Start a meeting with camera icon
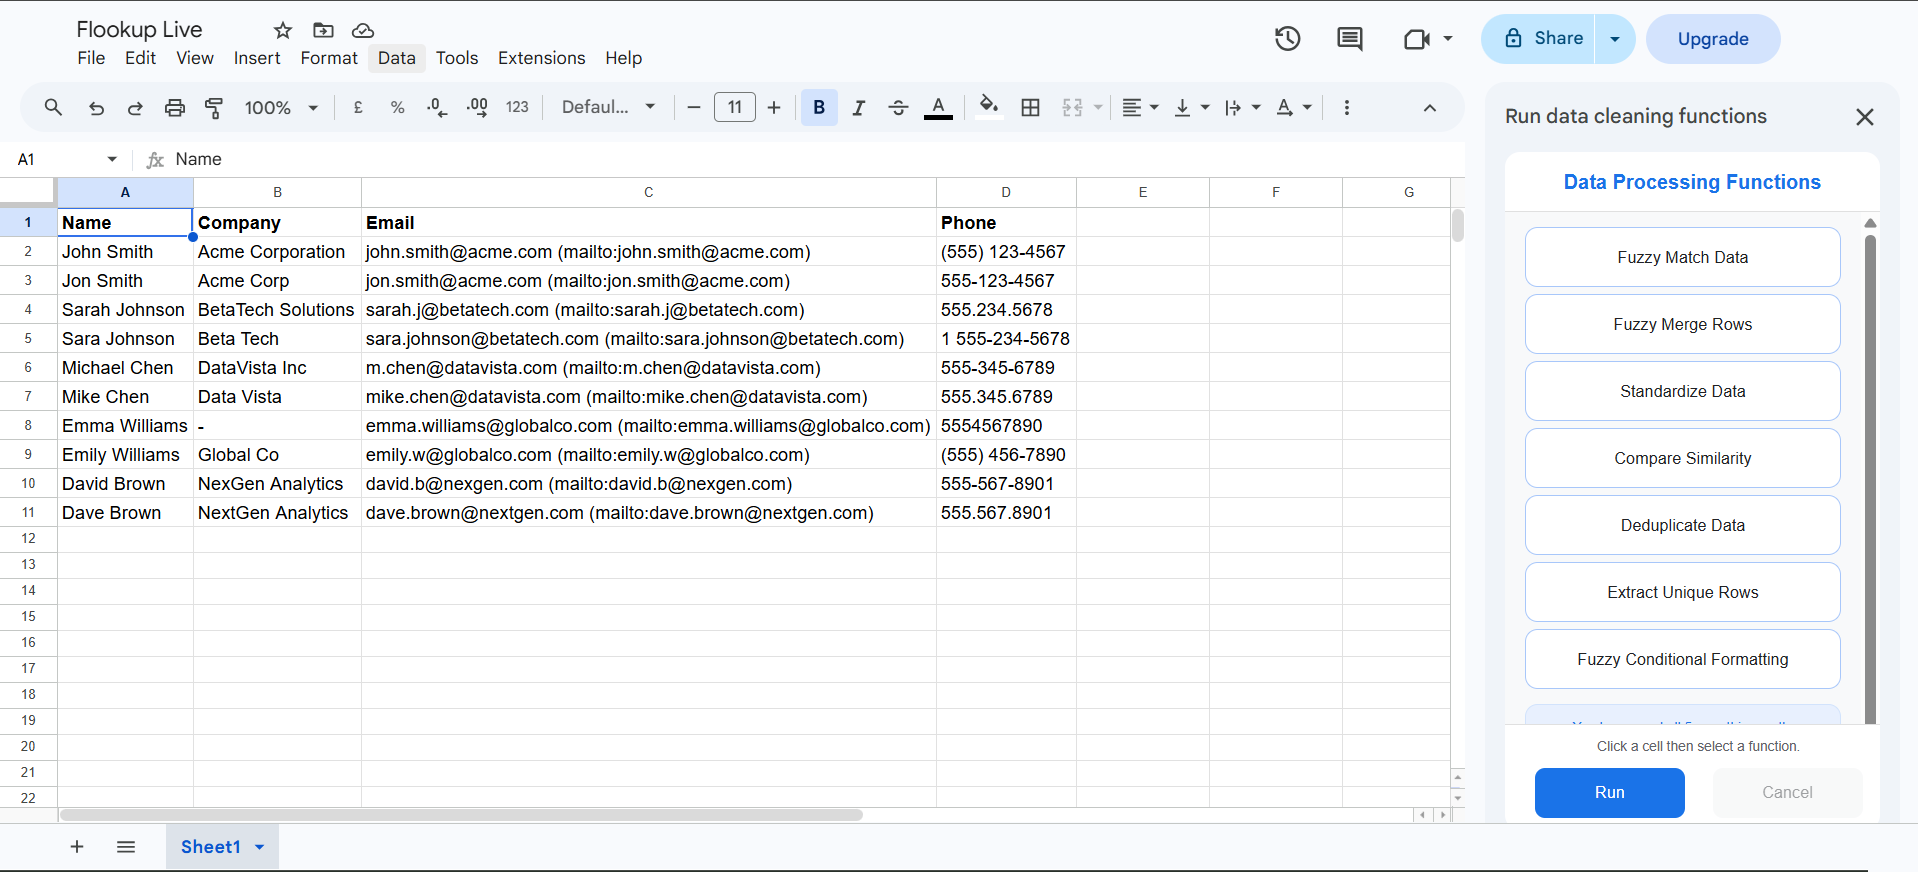The height and width of the screenshot is (872, 1918). [x=1417, y=39]
